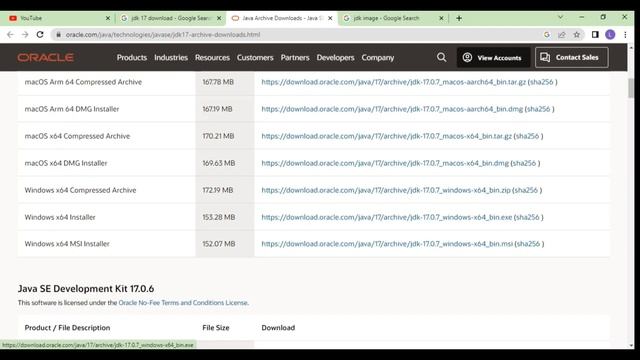640x360 pixels.
Task: Click the Google icon in address bar
Action: (x=547, y=35)
